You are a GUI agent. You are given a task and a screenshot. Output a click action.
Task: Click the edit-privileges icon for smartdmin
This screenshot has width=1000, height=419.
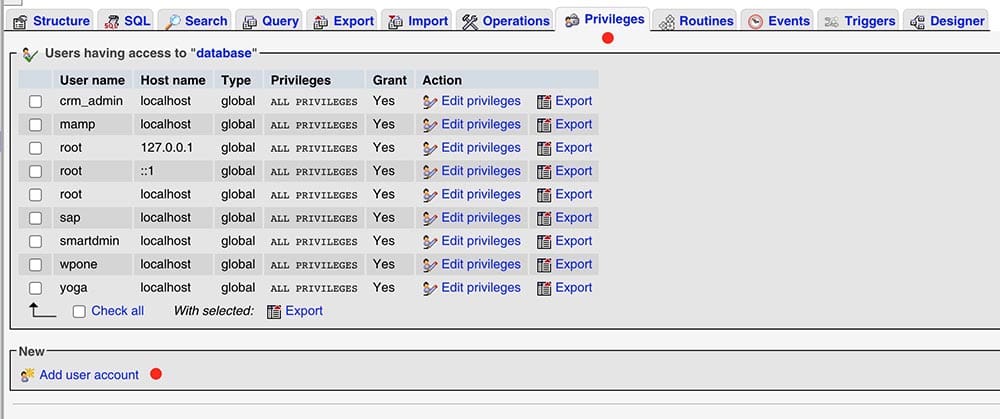coord(430,242)
